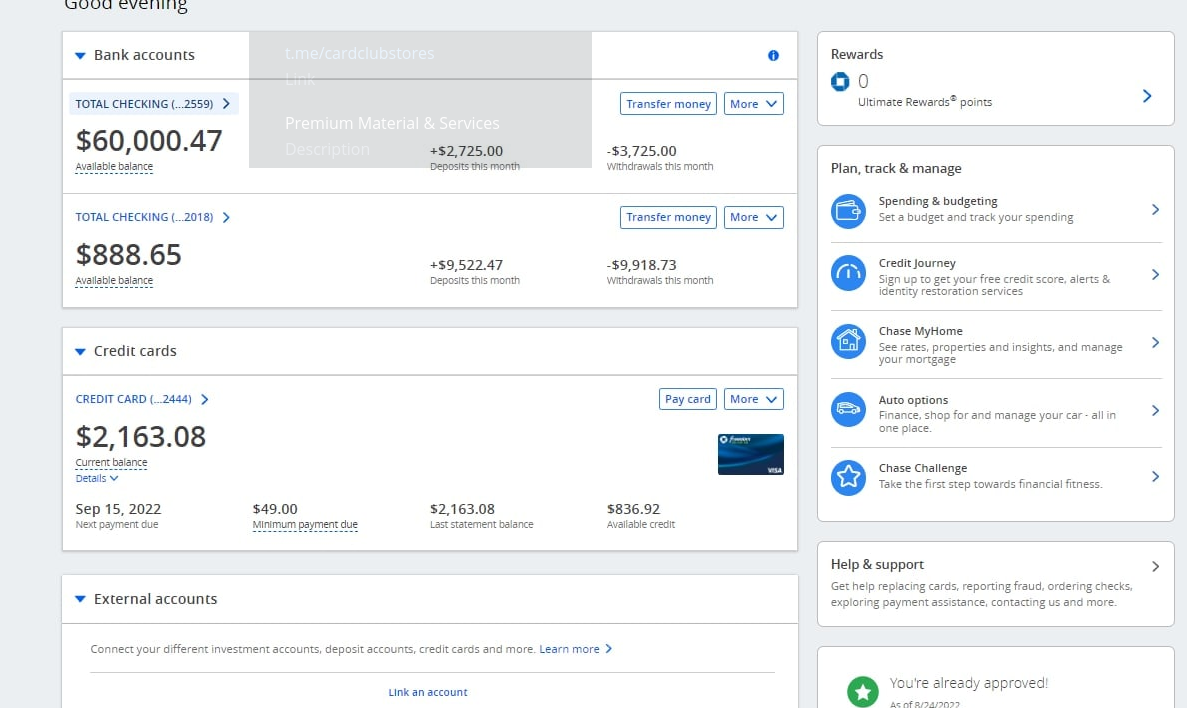Click the You're already approved! text

(969, 683)
